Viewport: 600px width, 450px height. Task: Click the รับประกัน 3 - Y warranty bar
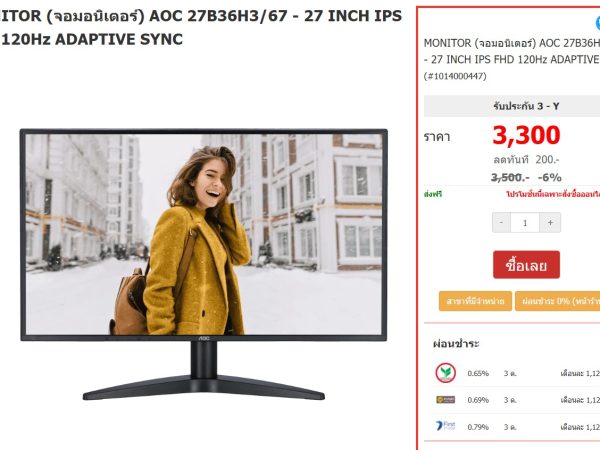click(512, 106)
